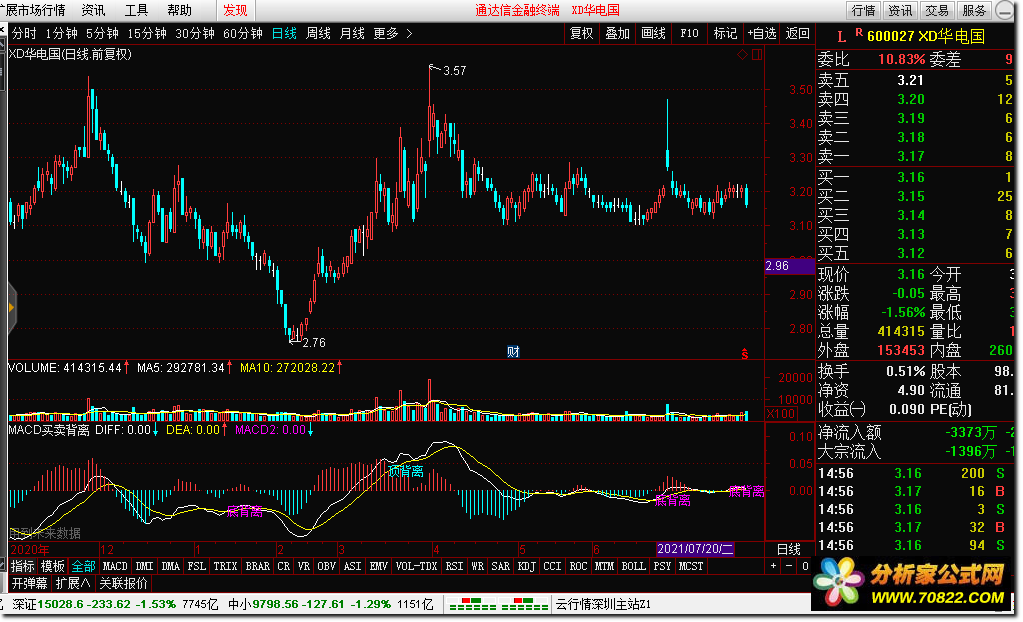Select the VOL-TDX indicator

(x=416, y=566)
